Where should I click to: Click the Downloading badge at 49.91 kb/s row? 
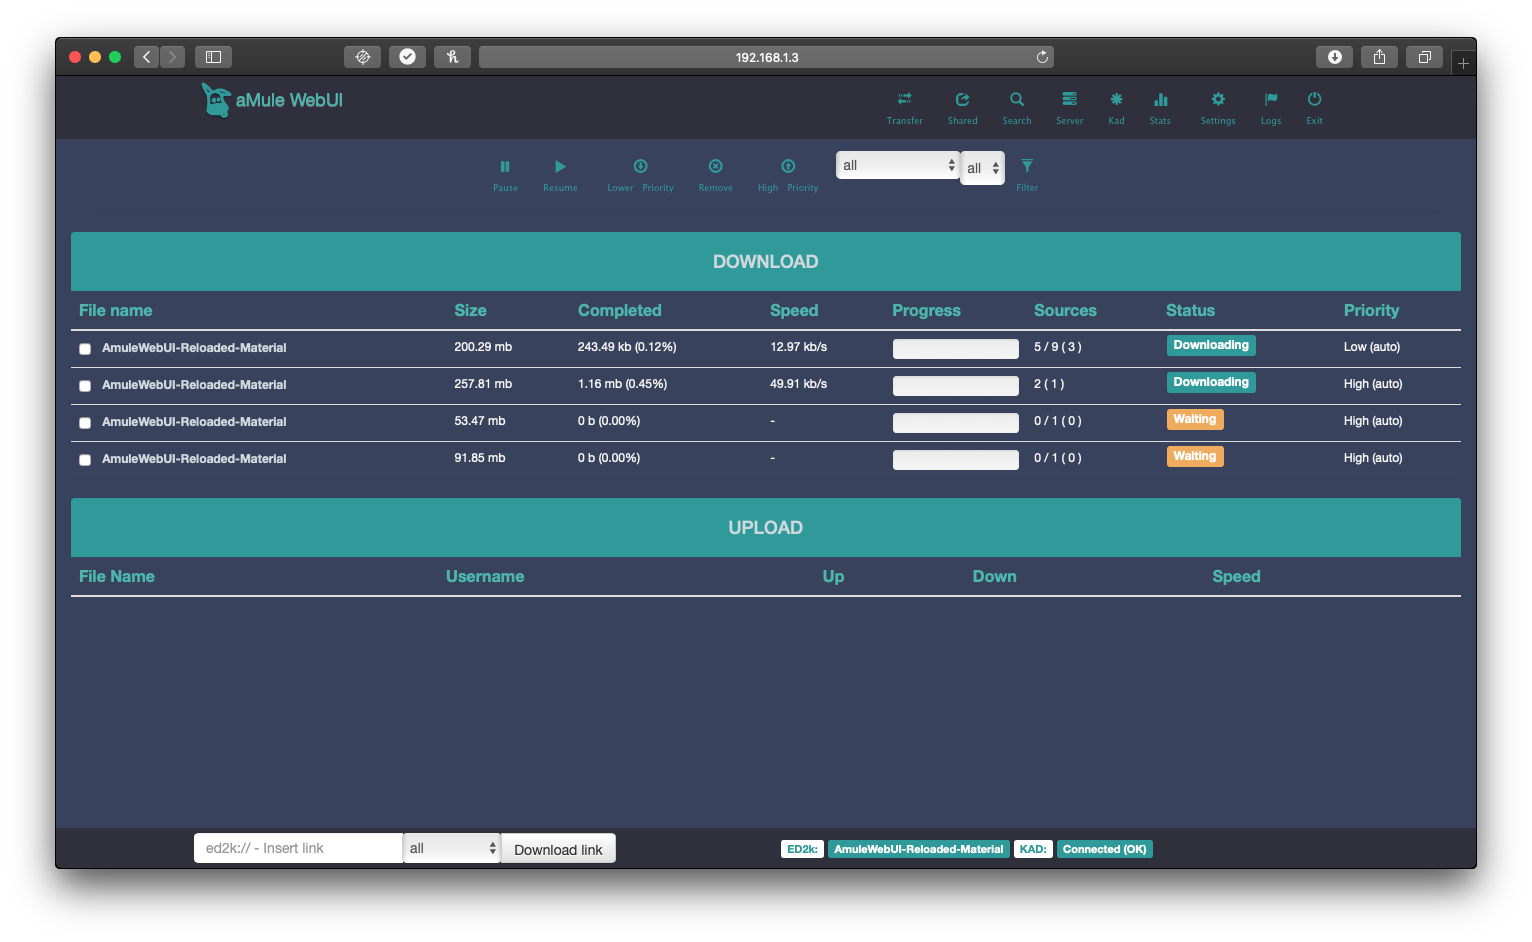pos(1211,382)
